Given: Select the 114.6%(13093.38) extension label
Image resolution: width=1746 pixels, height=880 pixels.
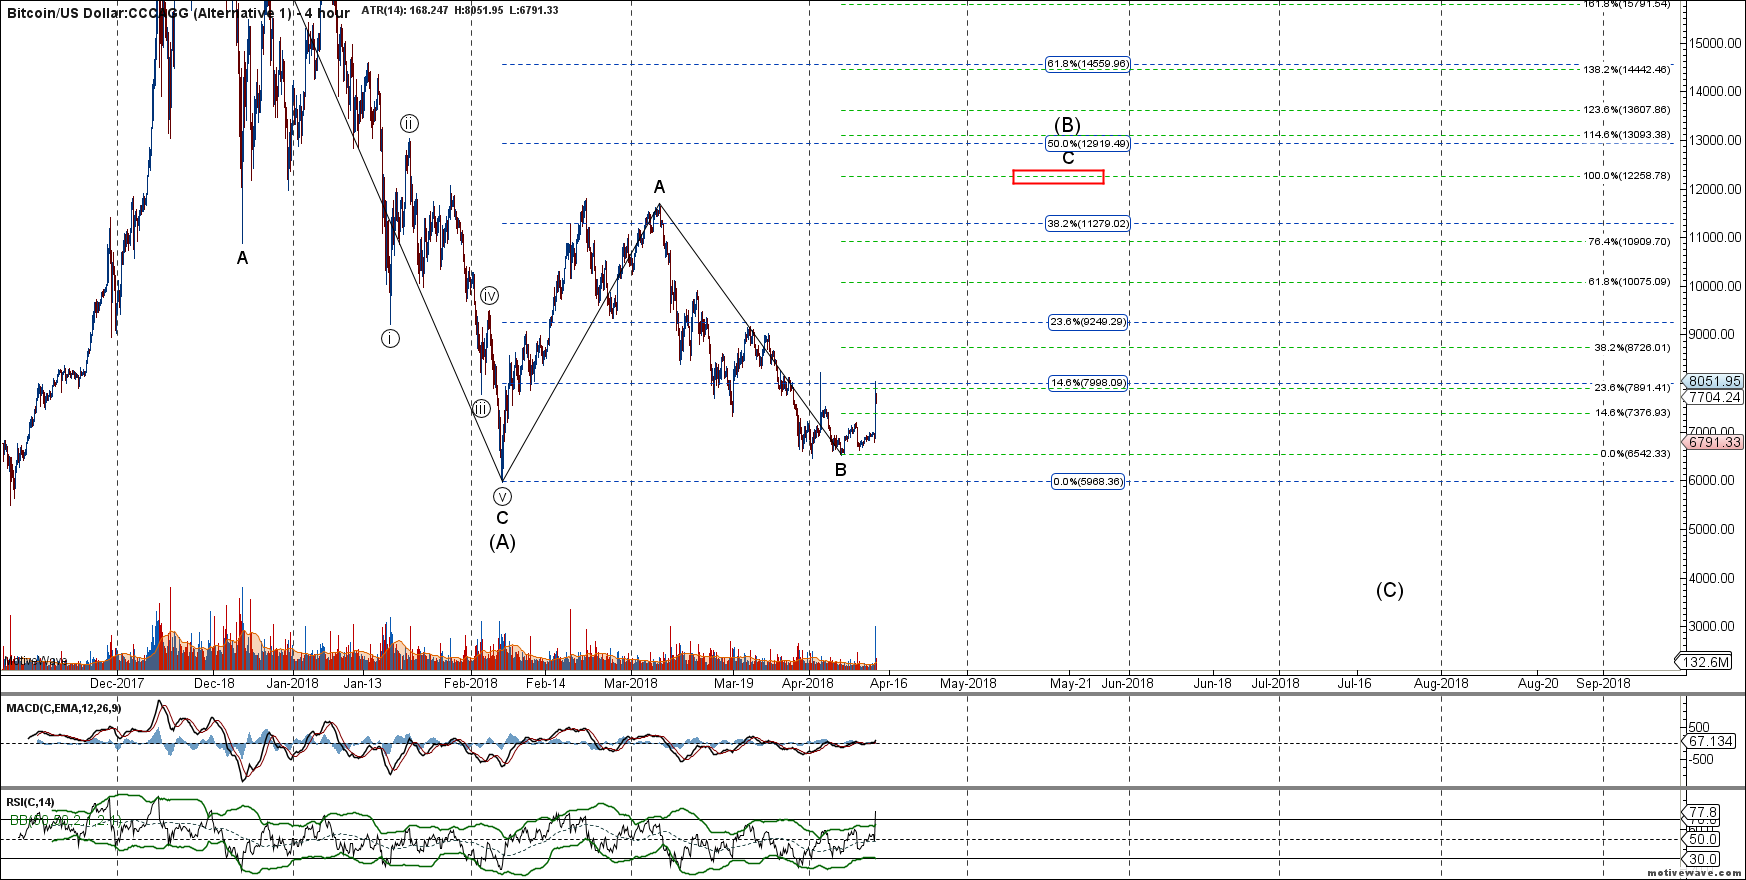Looking at the screenshot, I should [1627, 135].
